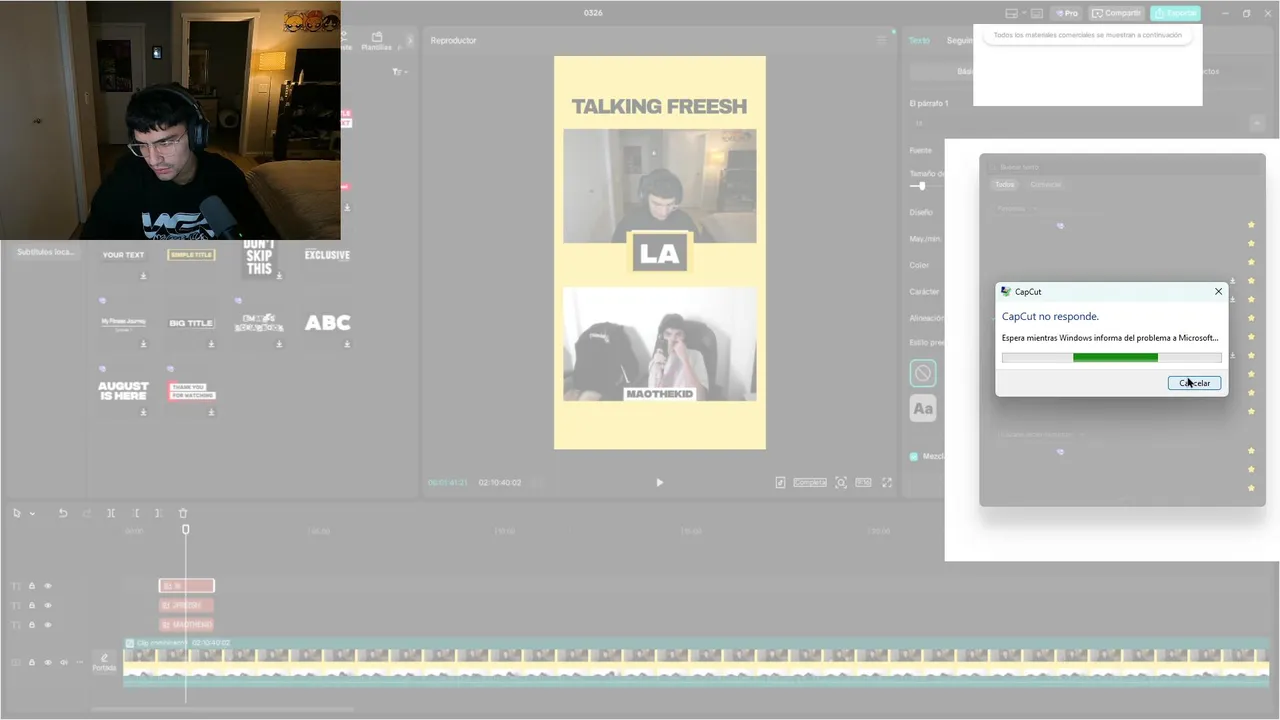
Task: Lock the third text track
Action: [31, 625]
